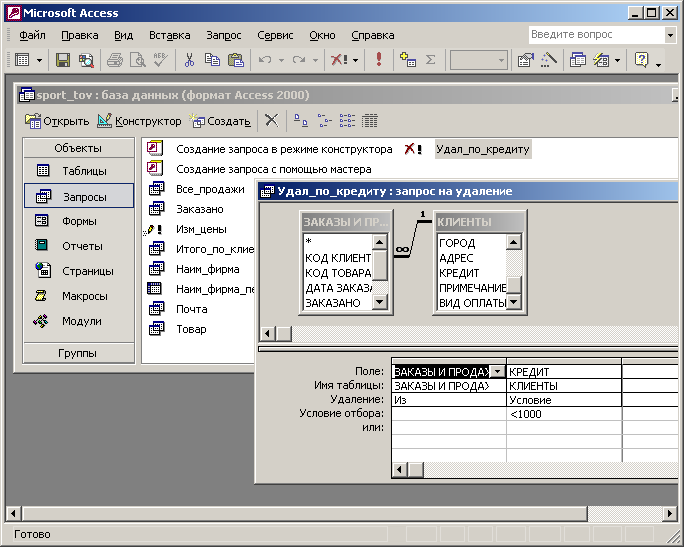Click the Undo arrow icon
The image size is (684, 547).
[265, 60]
